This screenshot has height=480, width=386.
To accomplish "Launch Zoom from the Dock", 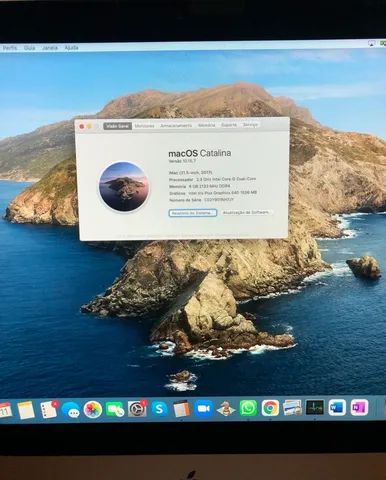I will 204,409.
